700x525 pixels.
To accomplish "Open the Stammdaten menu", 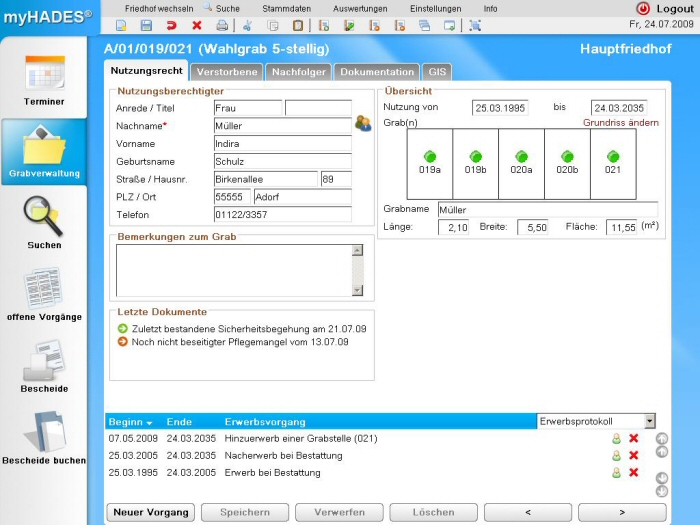I will coord(287,8).
